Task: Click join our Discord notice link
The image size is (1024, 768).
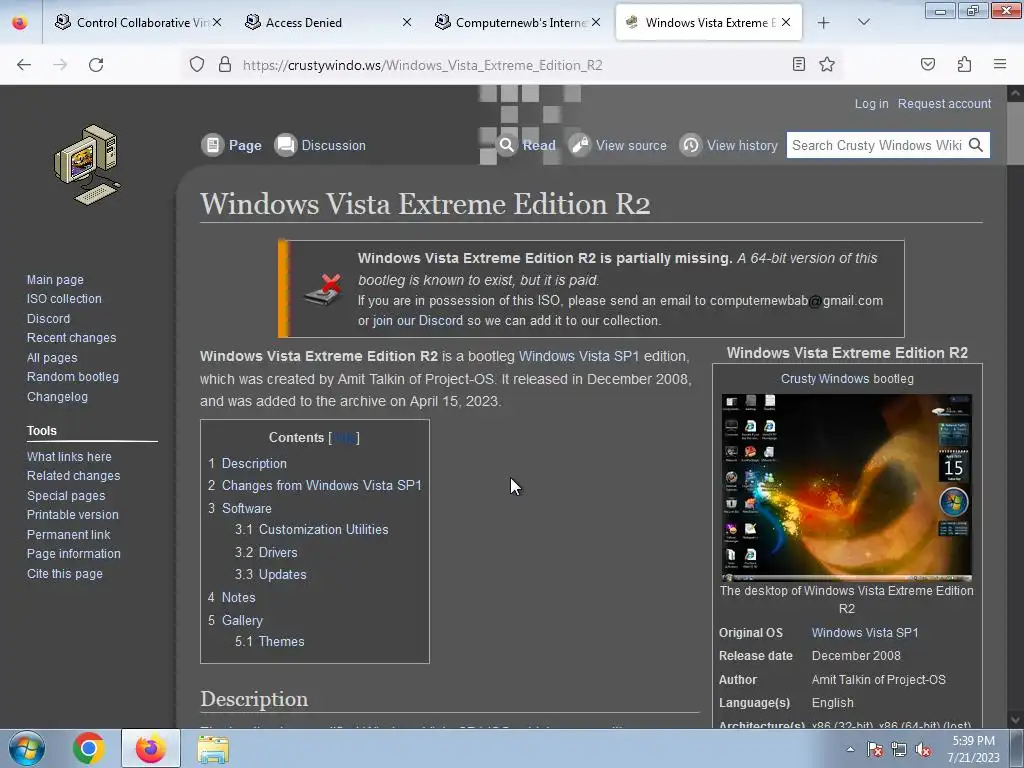Action: pos(417,321)
